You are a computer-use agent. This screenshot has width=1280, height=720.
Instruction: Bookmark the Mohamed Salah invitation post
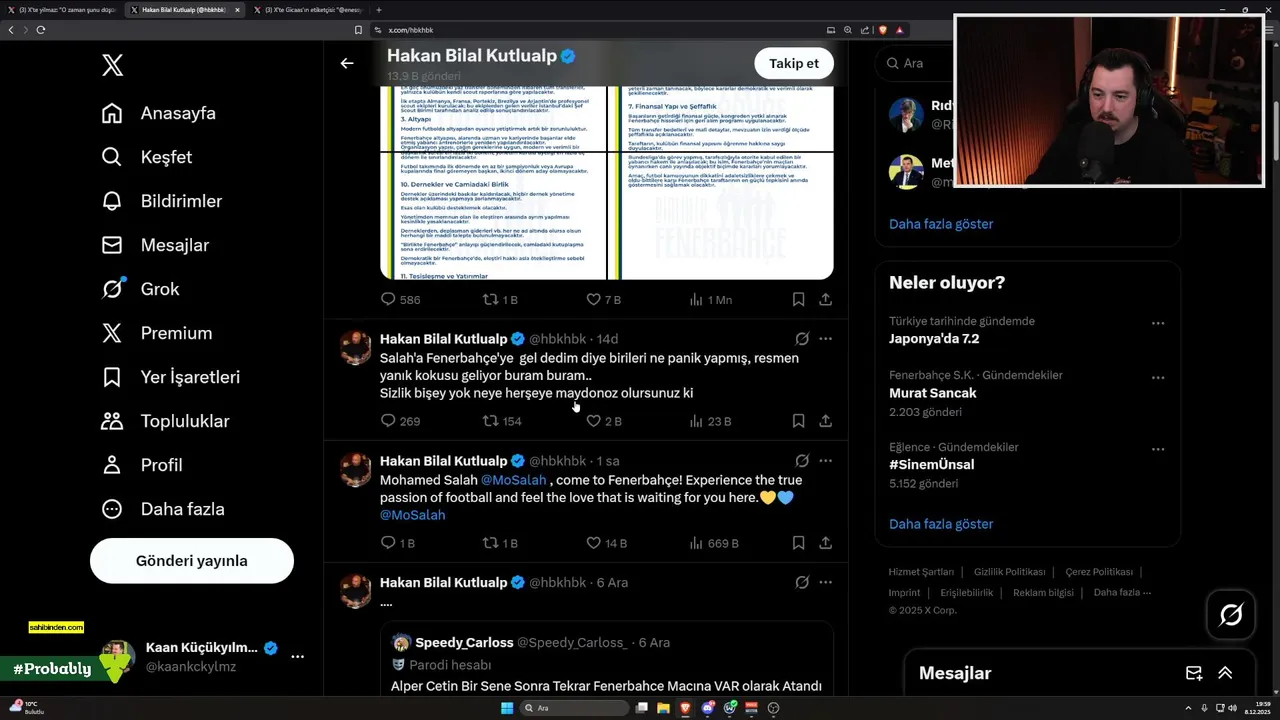[798, 543]
